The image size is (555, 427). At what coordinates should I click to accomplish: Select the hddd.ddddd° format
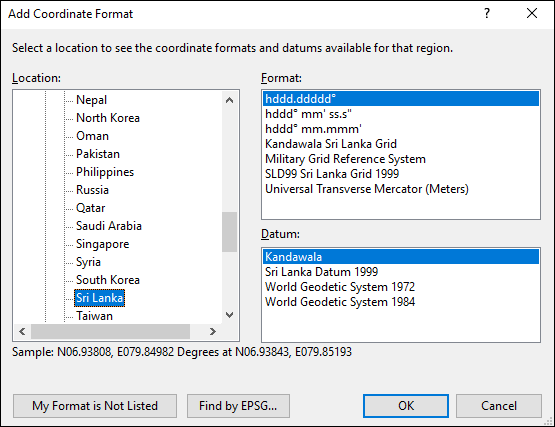click(x=401, y=99)
